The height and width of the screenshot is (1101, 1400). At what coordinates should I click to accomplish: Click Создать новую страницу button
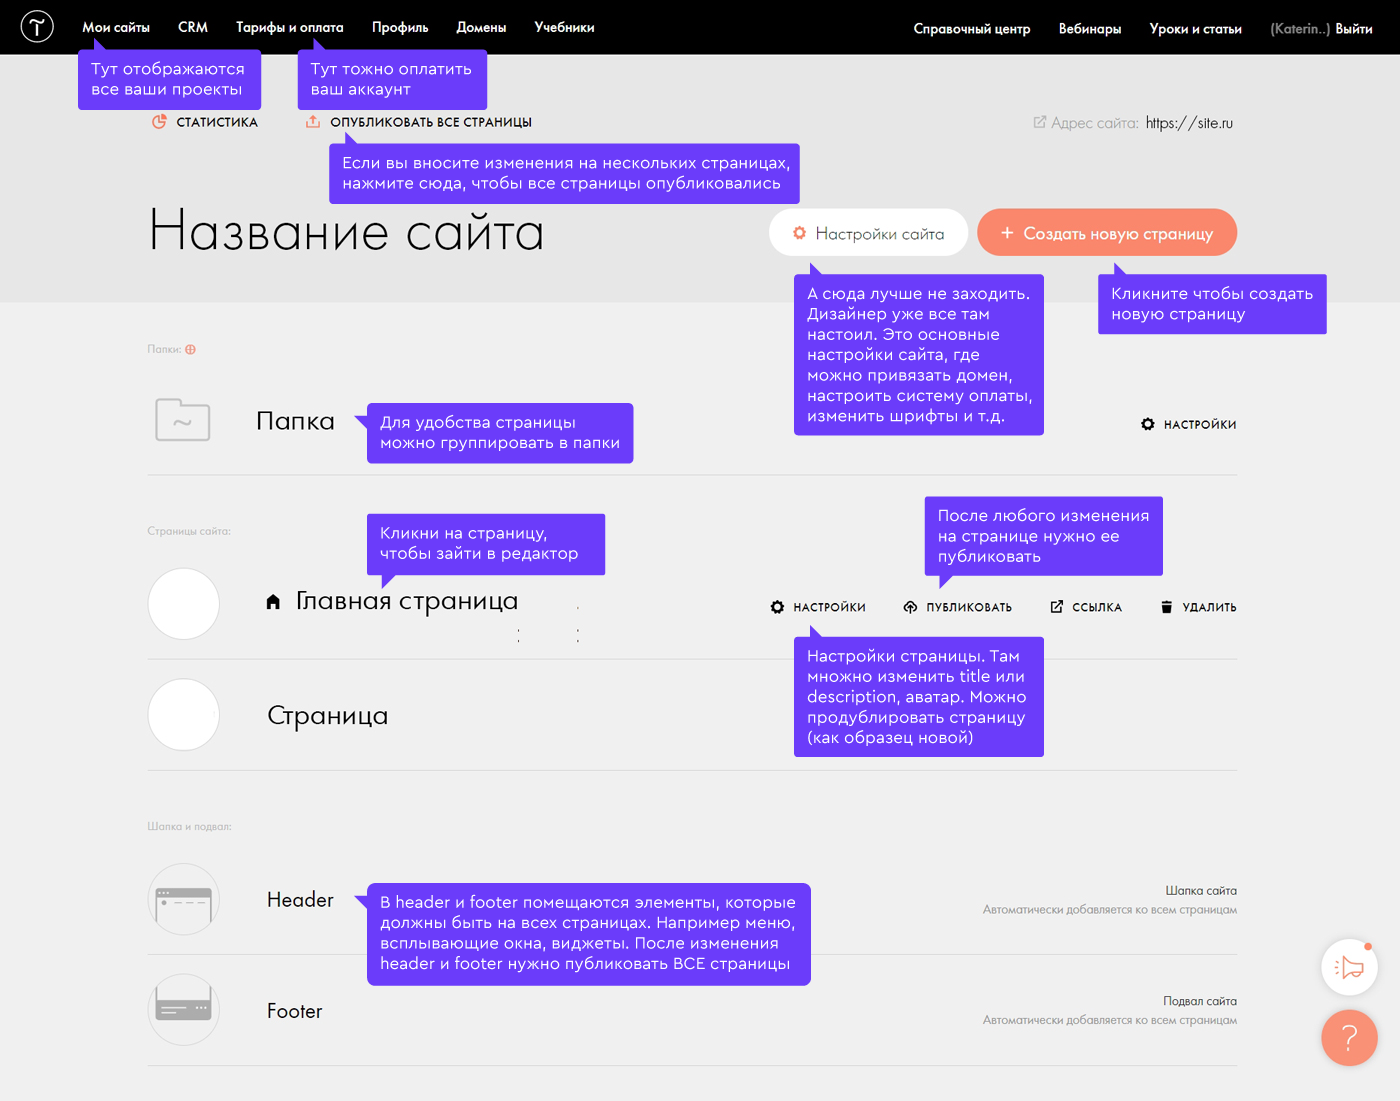click(x=1107, y=232)
